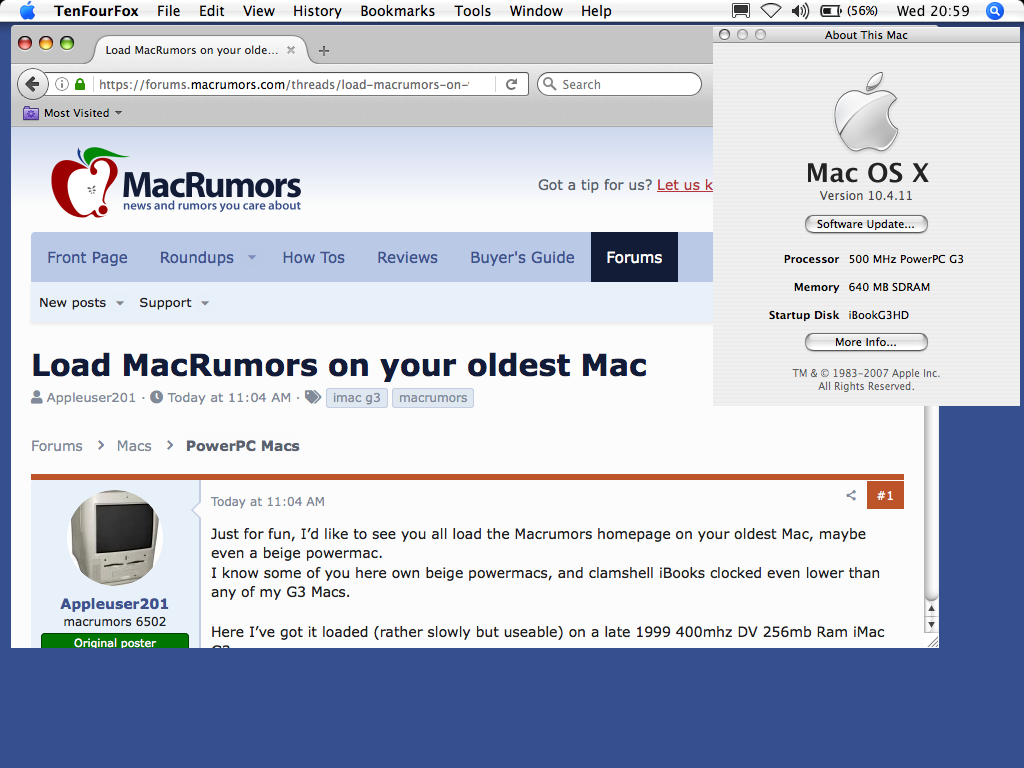Screen dimensions: 1024x768
Task: Open the File menu
Action: click(x=168, y=11)
